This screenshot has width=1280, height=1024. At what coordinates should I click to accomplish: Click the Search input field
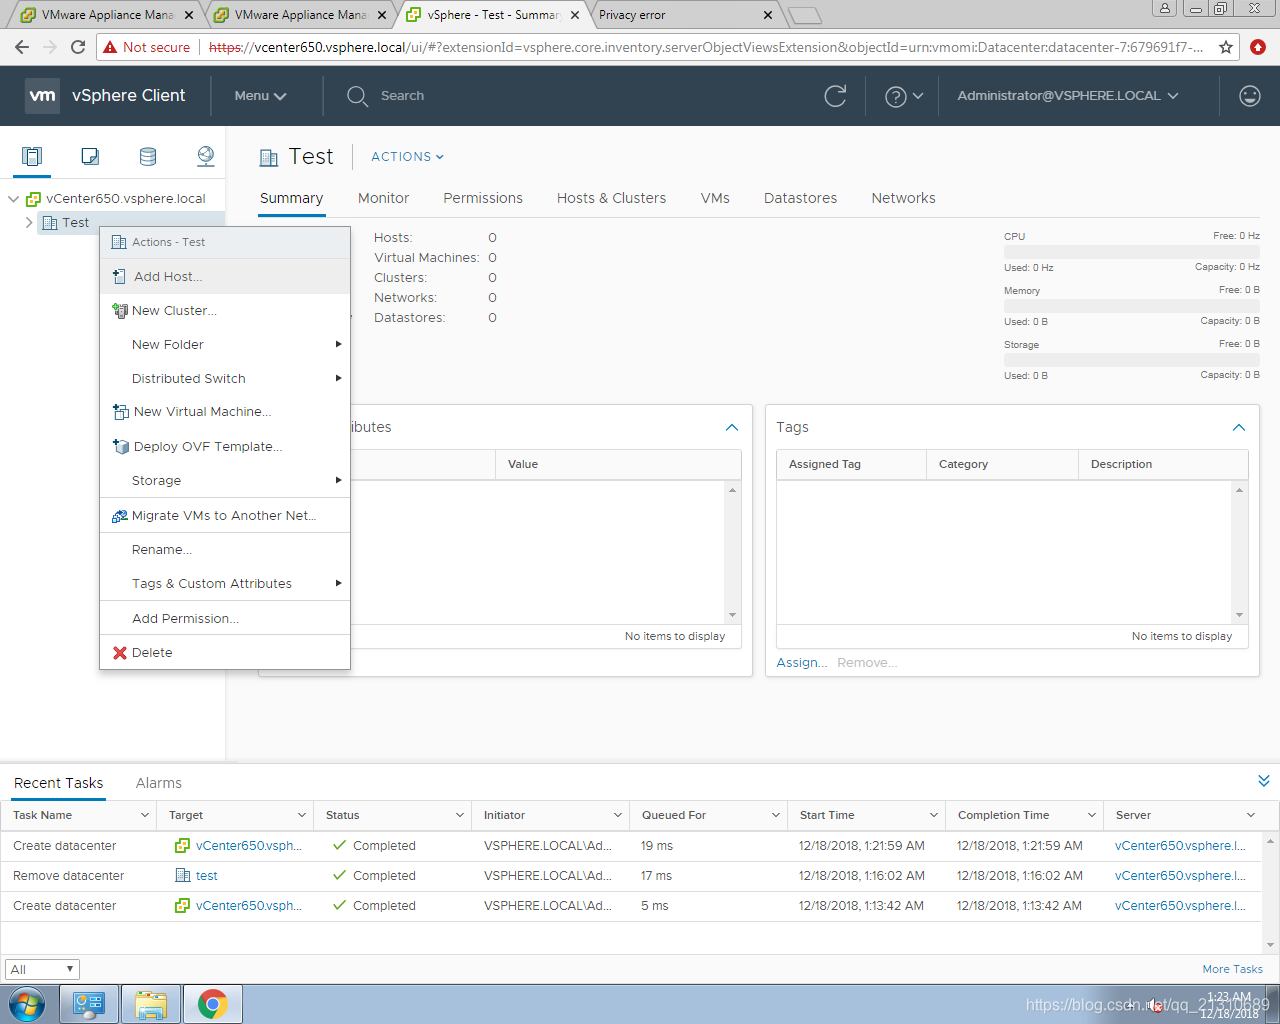(x=402, y=96)
